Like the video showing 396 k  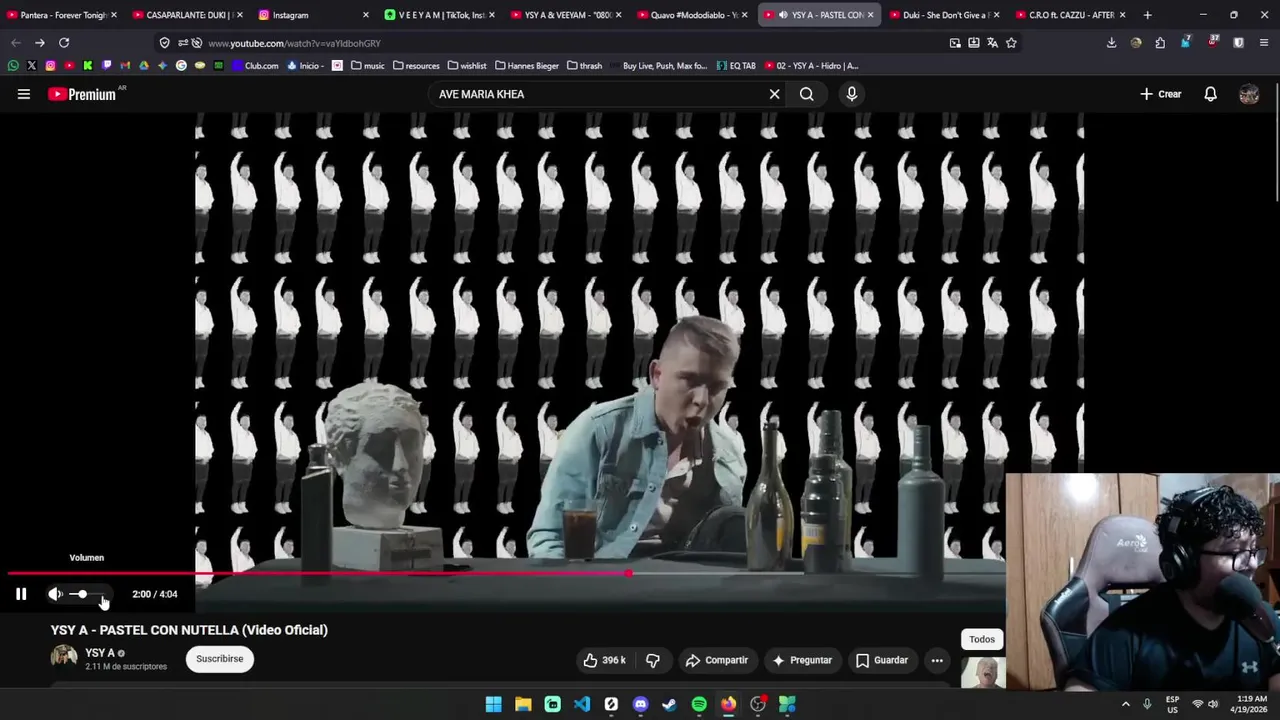pyautogui.click(x=604, y=660)
